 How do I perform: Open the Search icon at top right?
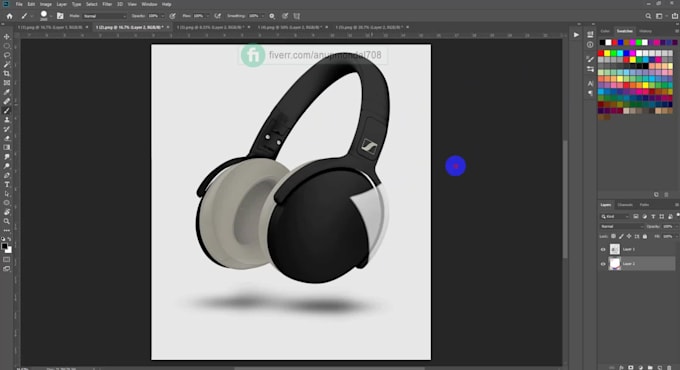[x=648, y=16]
